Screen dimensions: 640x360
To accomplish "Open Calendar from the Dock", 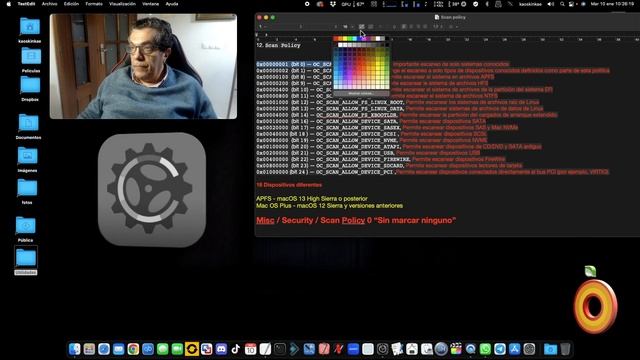I will 251,349.
